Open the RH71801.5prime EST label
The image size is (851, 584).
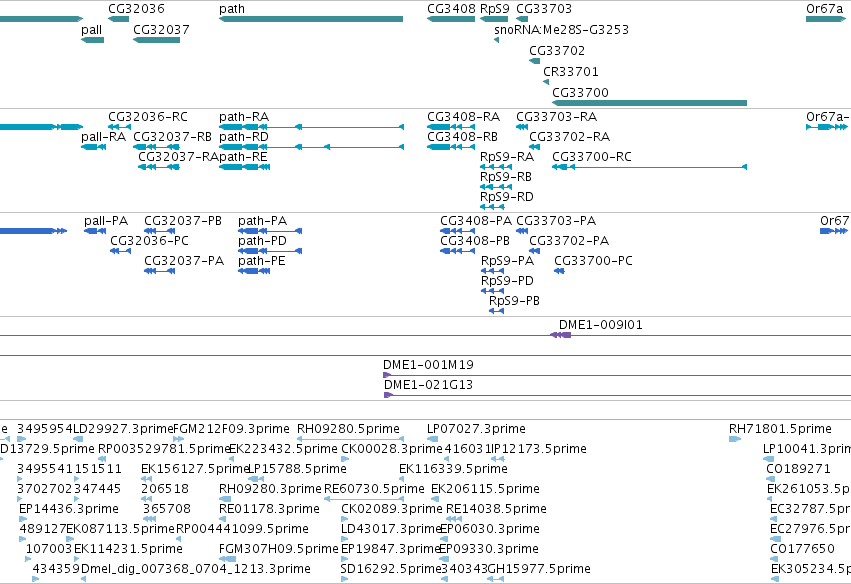(x=780, y=430)
